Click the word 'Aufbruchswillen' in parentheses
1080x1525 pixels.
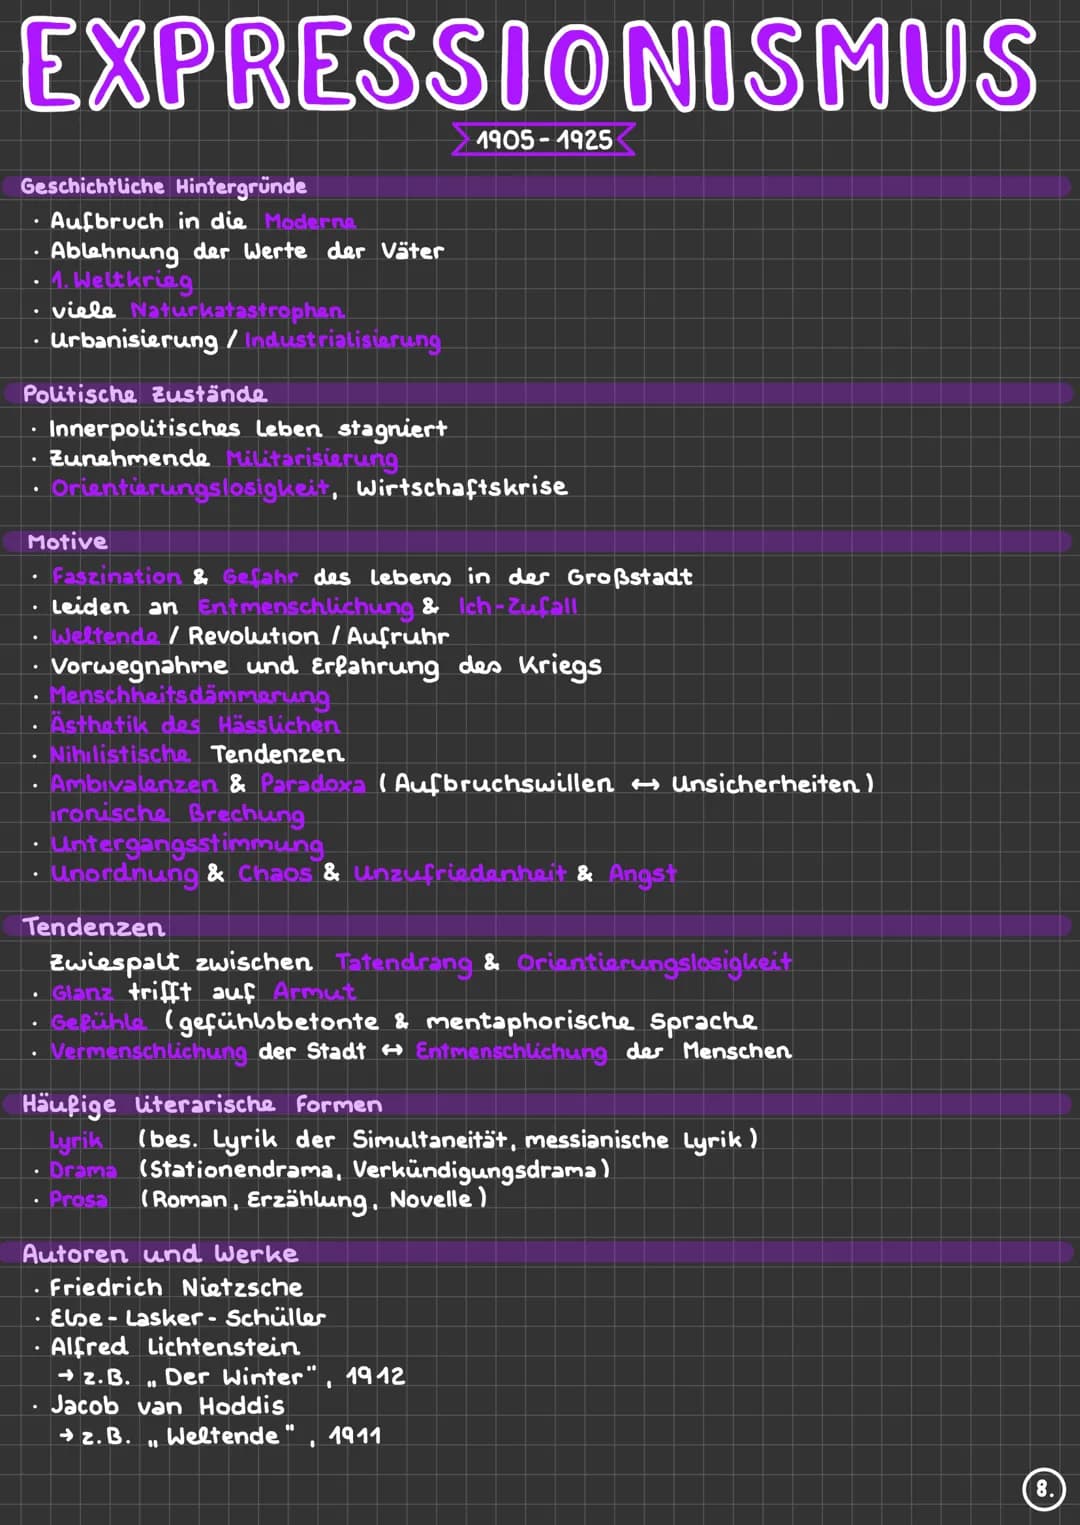coord(504,784)
